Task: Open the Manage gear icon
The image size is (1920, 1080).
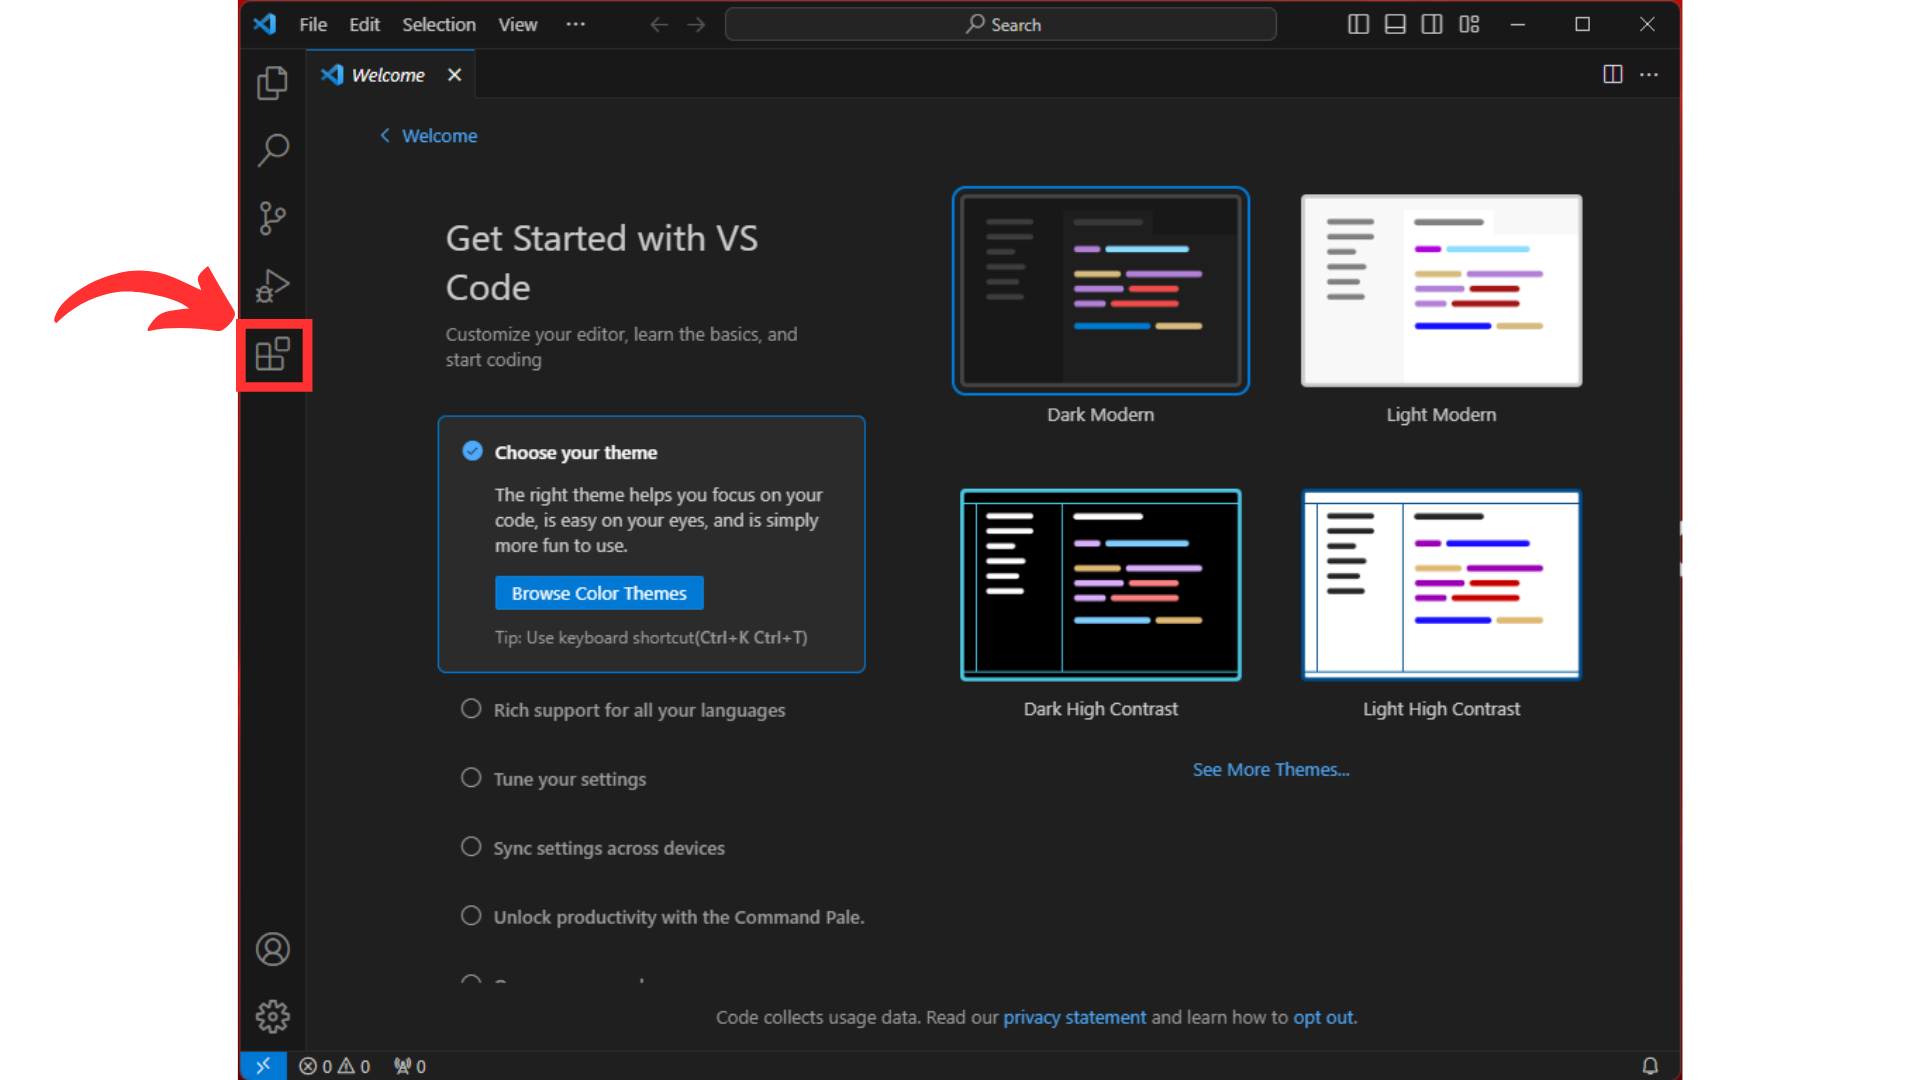Action: pyautogui.click(x=272, y=1017)
